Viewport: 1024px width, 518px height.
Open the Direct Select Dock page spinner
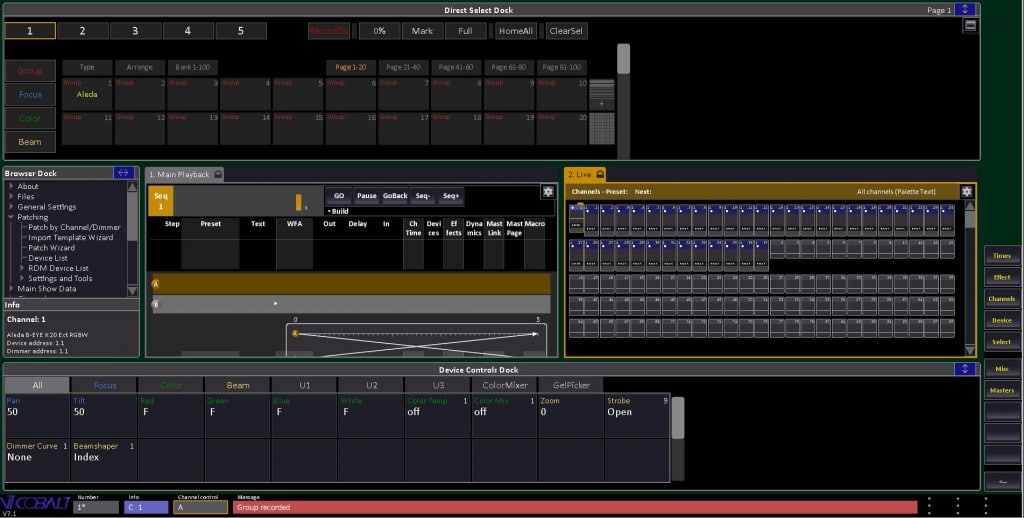click(964, 9)
